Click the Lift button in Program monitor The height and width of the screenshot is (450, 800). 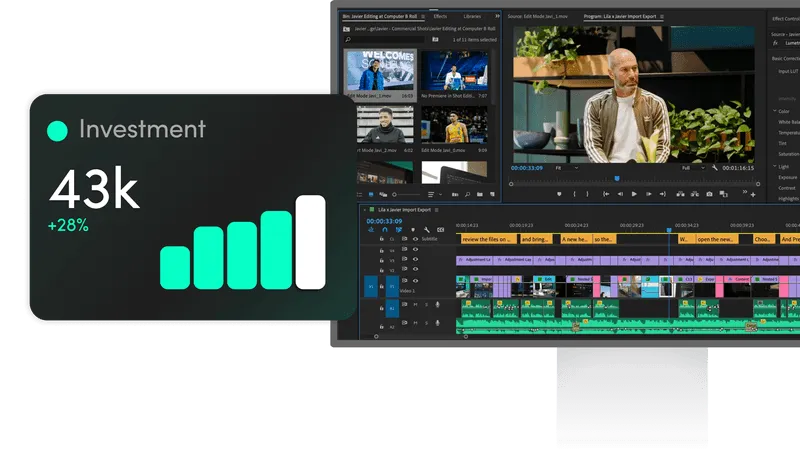point(680,194)
